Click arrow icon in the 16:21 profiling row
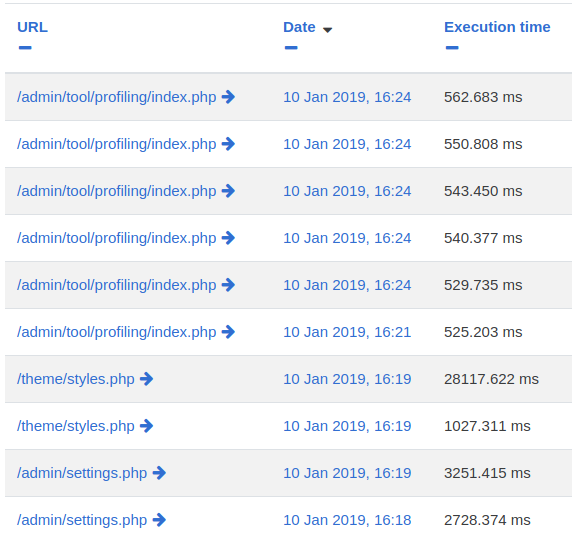 [228, 332]
